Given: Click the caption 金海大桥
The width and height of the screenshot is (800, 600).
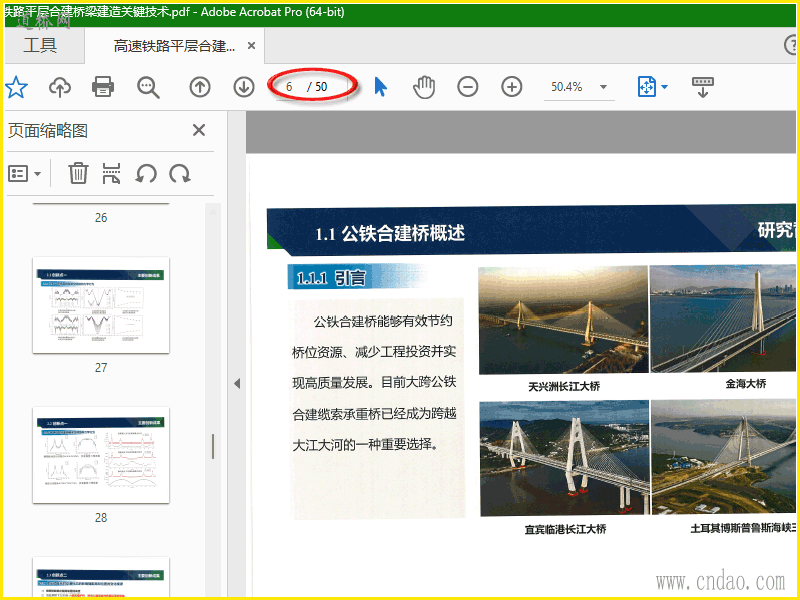Looking at the screenshot, I should click(746, 384).
